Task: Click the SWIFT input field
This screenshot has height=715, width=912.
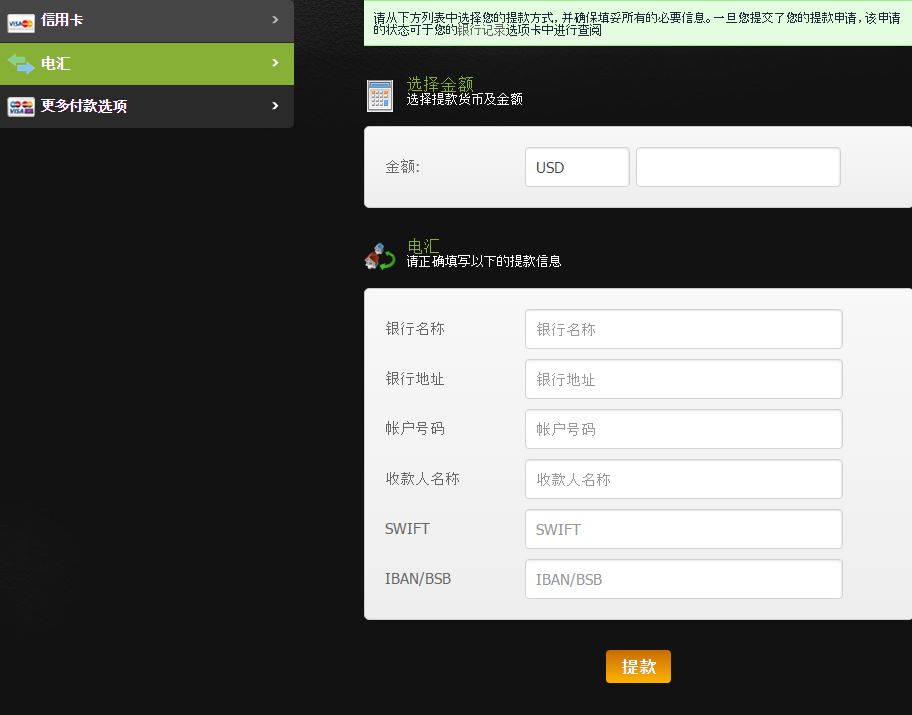Action: click(x=683, y=529)
